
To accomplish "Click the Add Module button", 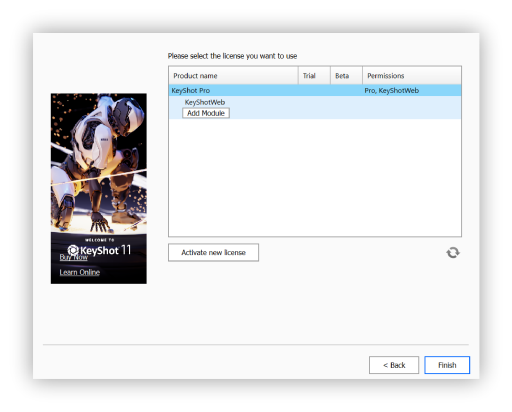I will point(206,113).
